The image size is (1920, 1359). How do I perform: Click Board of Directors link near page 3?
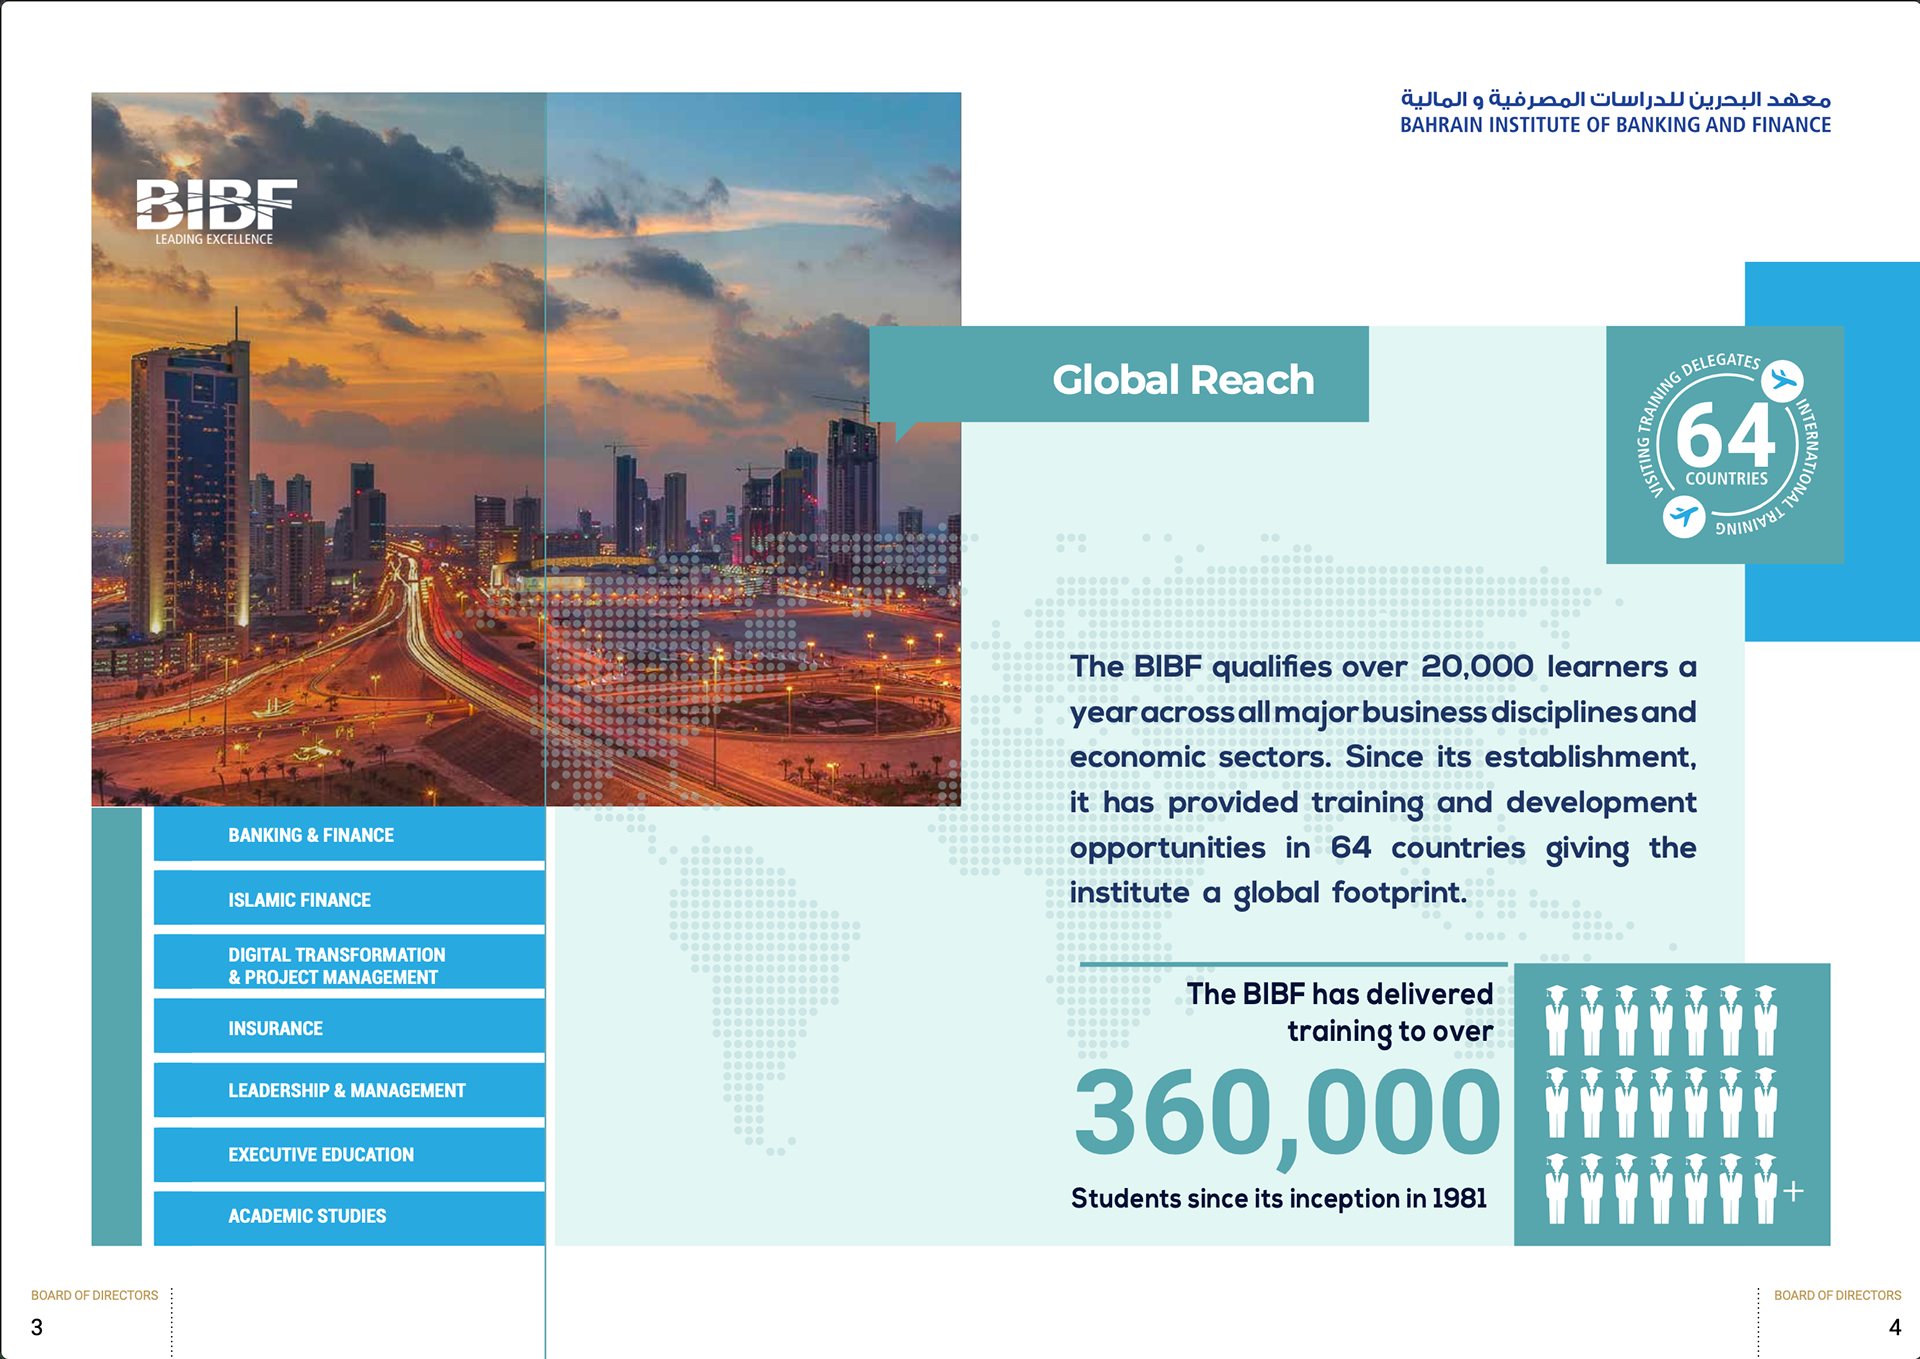pyautogui.click(x=94, y=1295)
